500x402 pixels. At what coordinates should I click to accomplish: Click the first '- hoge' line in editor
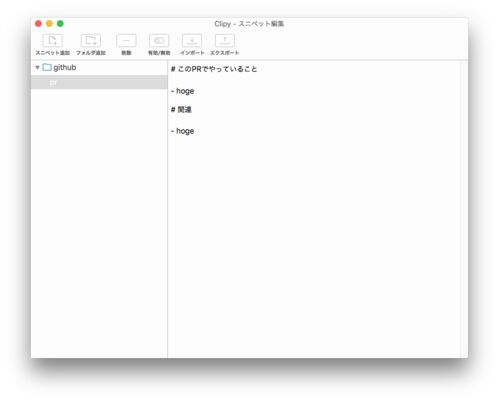tap(182, 91)
